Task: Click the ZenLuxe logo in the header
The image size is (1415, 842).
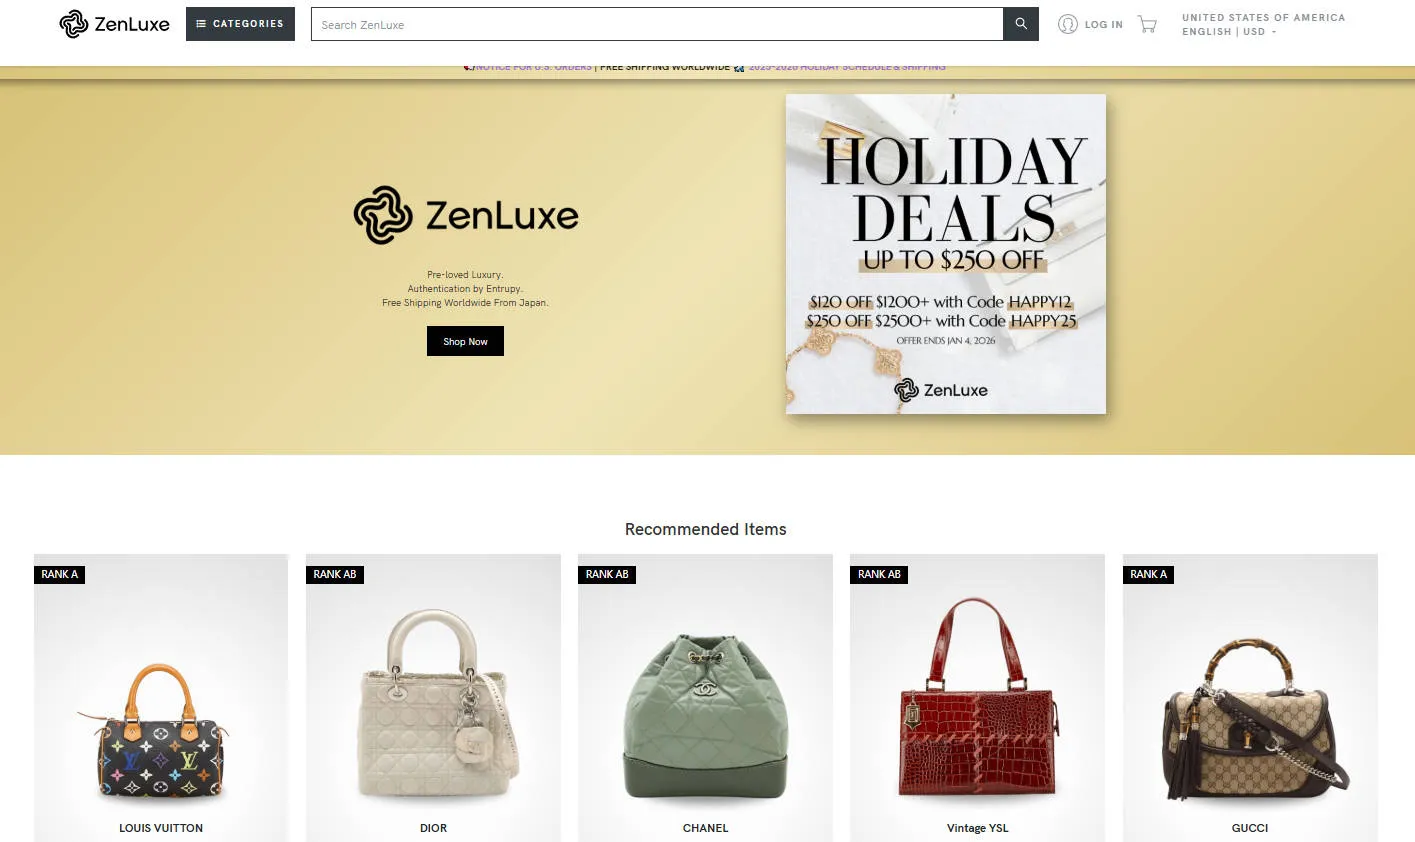Action: 114,24
